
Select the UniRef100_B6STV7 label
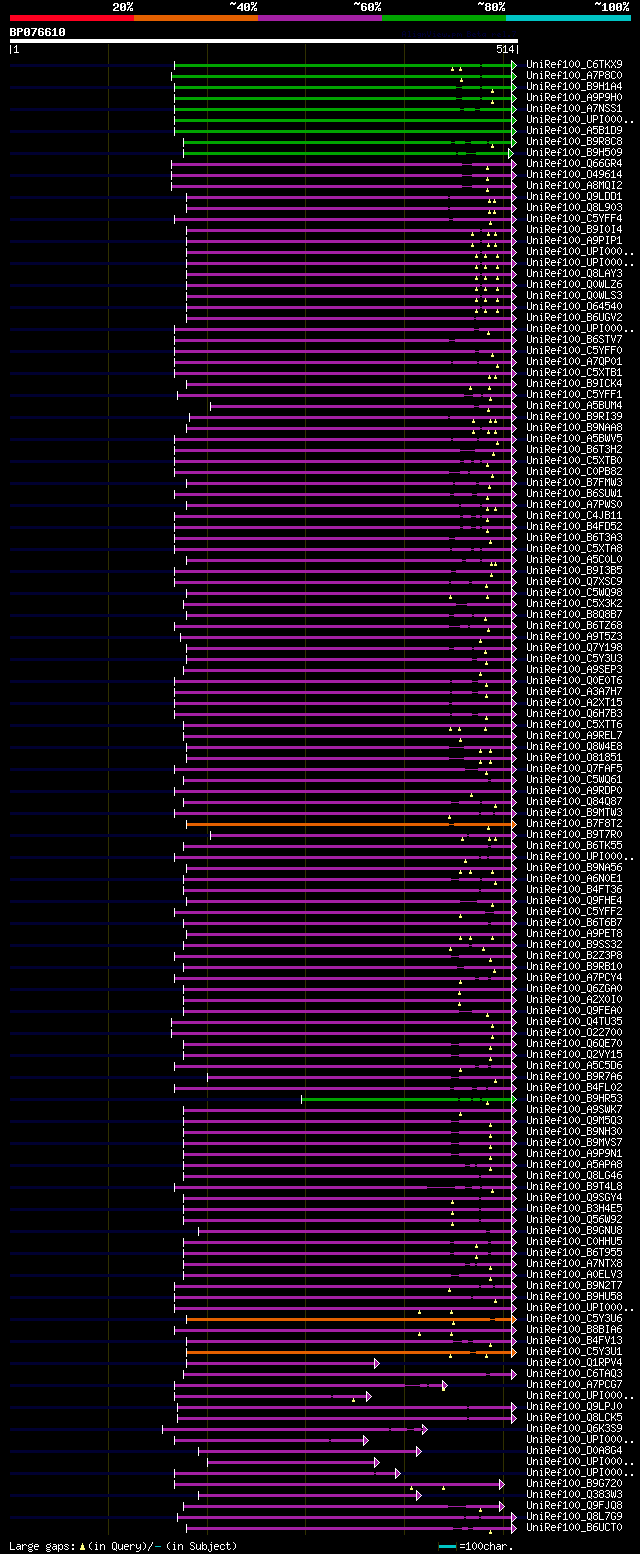click(574, 339)
